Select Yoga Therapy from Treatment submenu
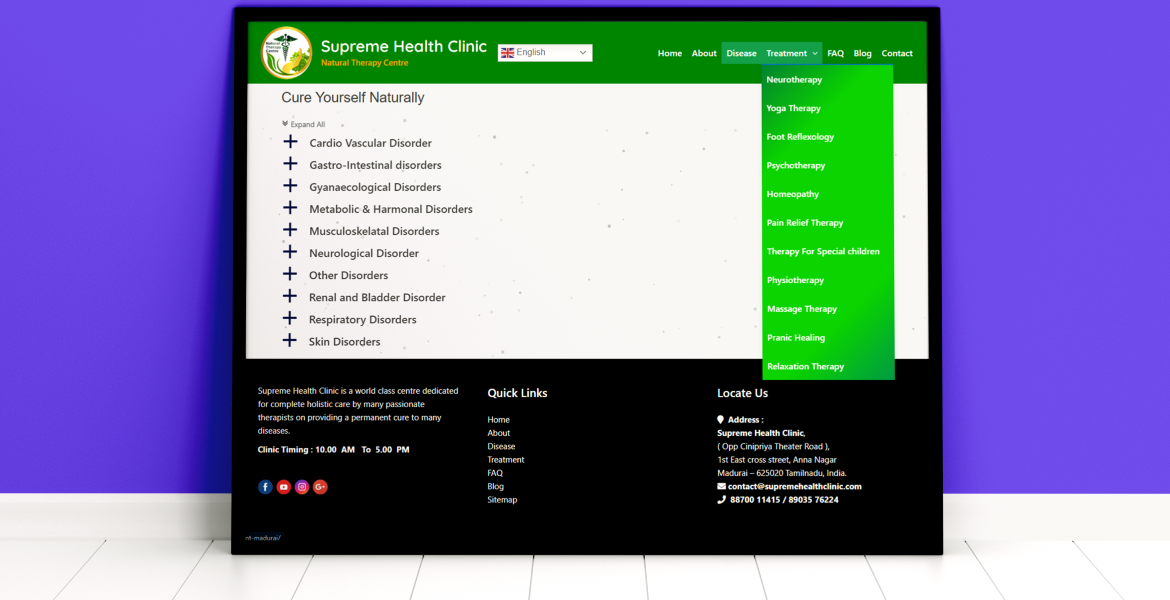Viewport: 1170px width, 600px height. coord(793,108)
